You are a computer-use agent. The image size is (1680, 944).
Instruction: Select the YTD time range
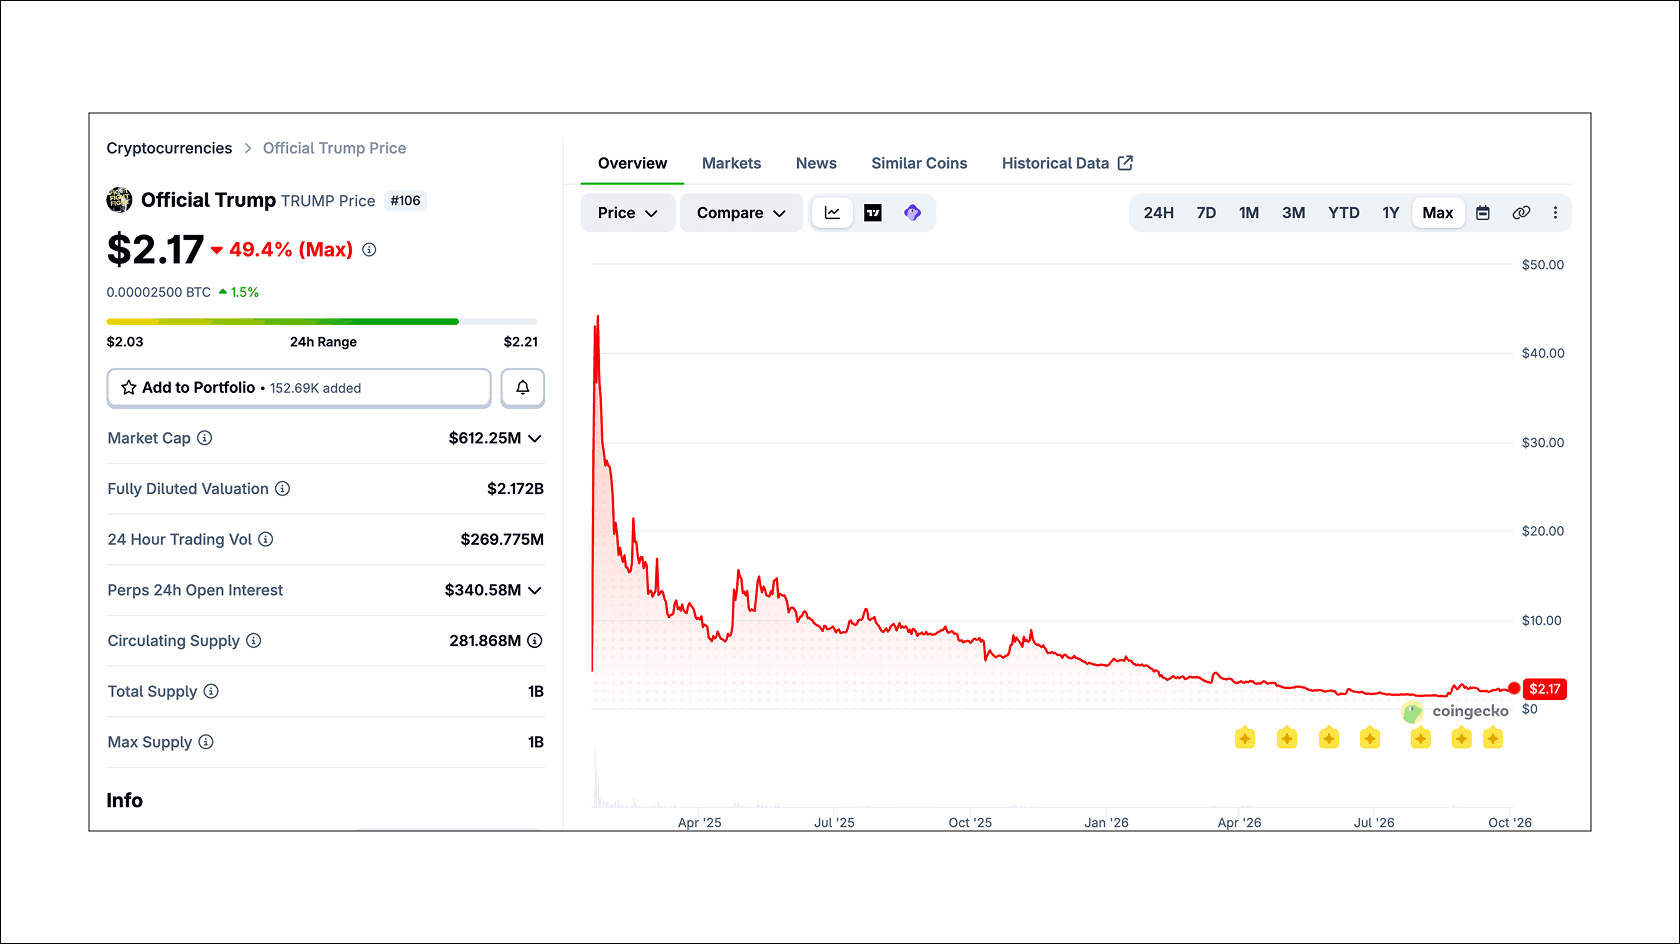click(1343, 213)
